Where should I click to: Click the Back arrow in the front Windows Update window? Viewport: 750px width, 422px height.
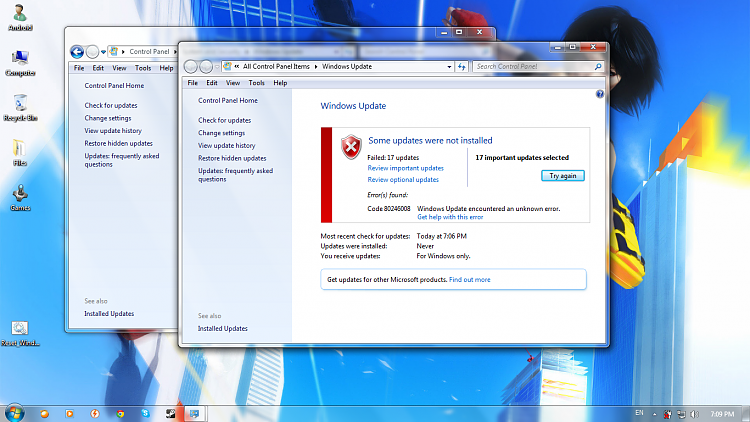click(x=191, y=67)
